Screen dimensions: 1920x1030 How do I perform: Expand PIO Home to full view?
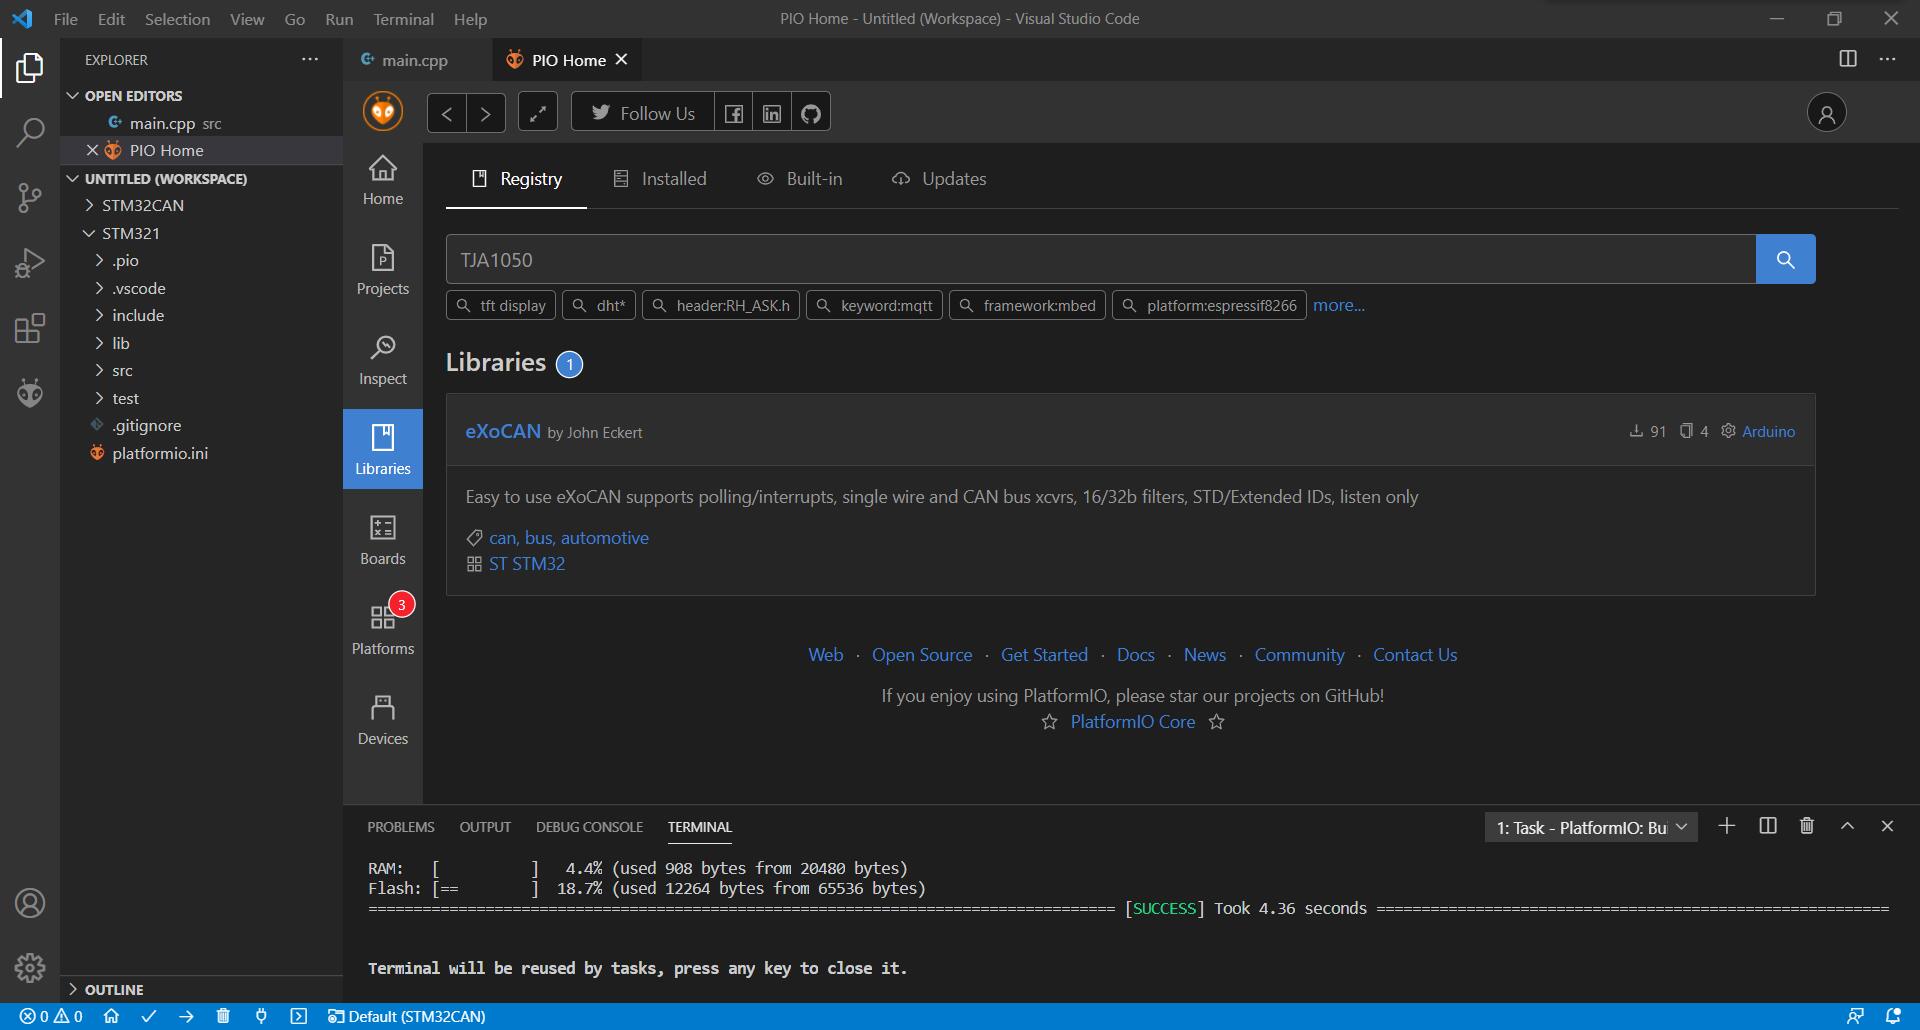(538, 113)
